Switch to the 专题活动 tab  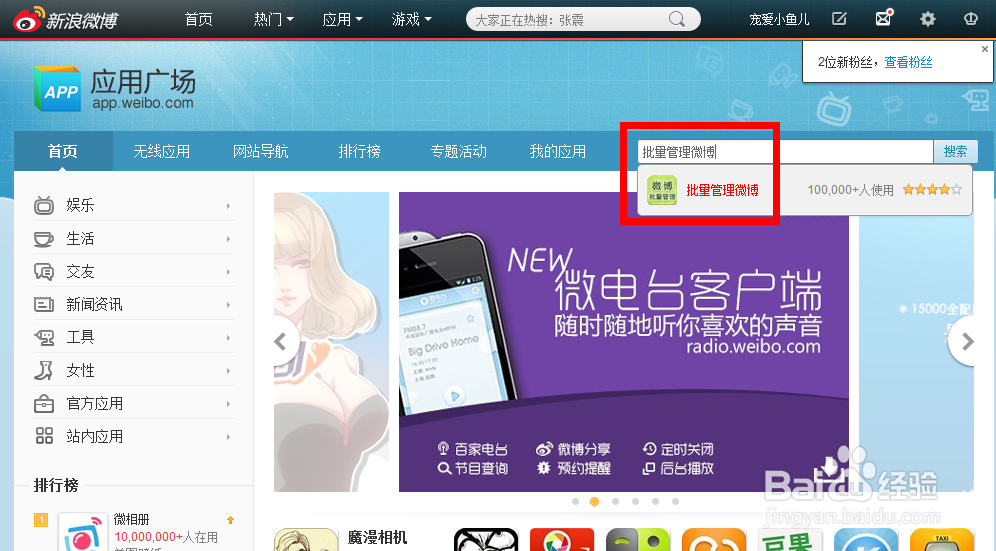click(x=459, y=151)
